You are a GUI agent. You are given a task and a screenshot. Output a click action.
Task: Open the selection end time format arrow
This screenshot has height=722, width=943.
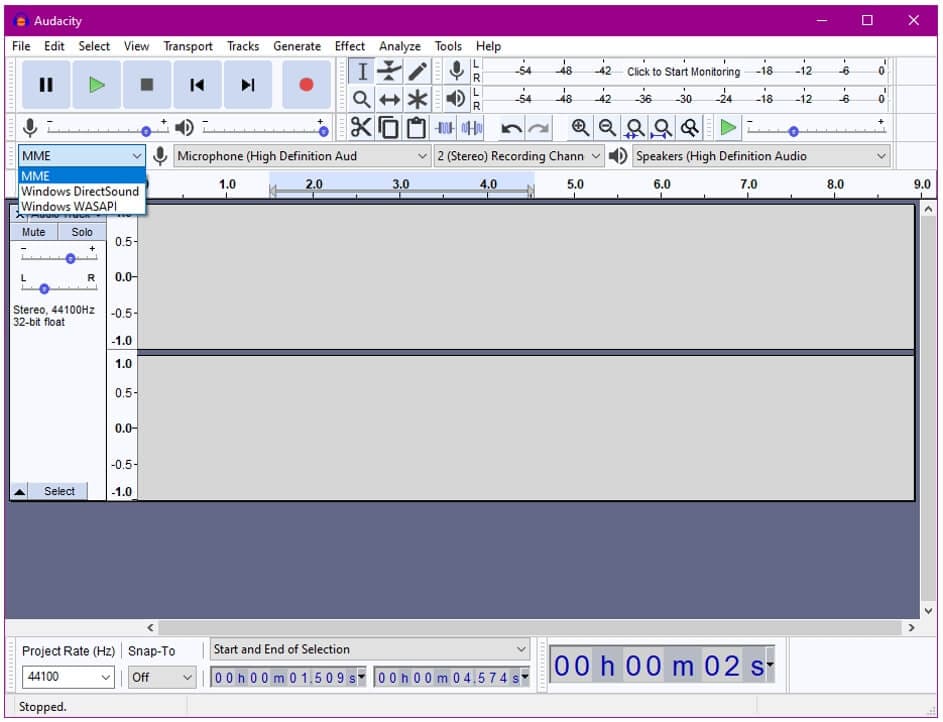(x=525, y=676)
